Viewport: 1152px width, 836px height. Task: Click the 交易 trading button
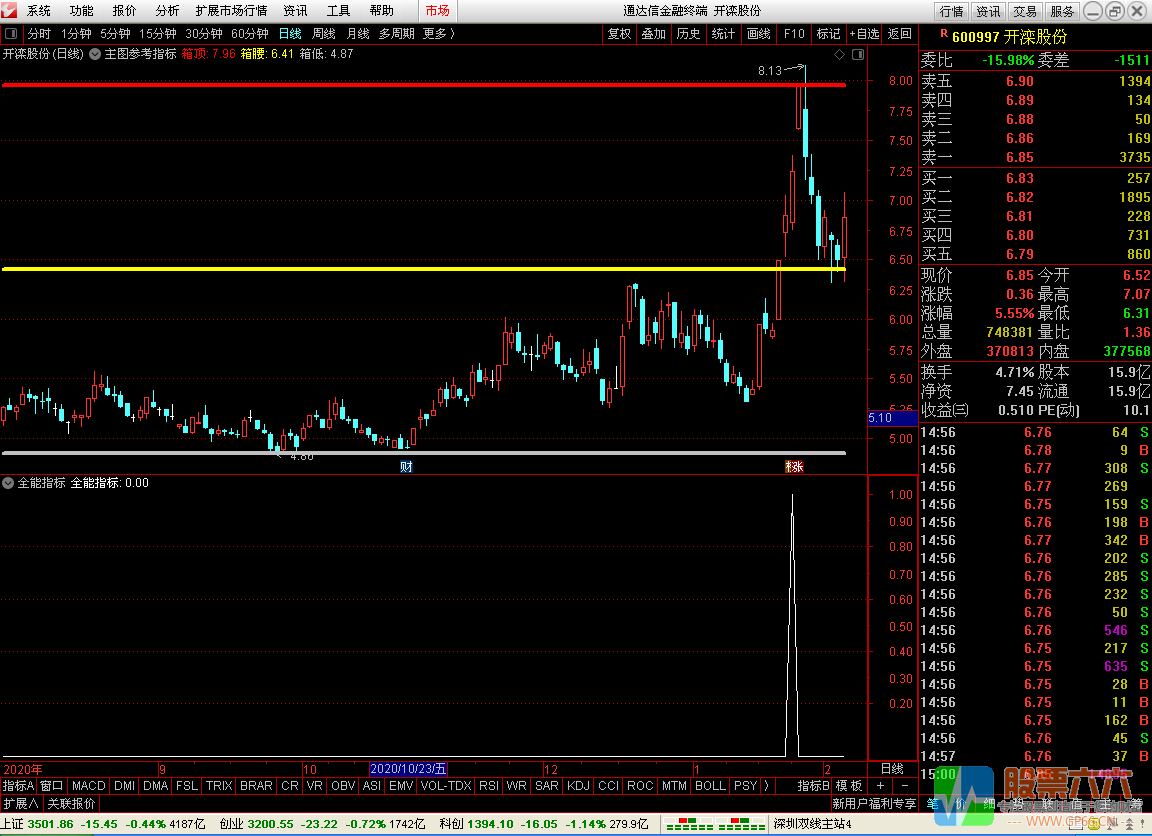(1025, 11)
